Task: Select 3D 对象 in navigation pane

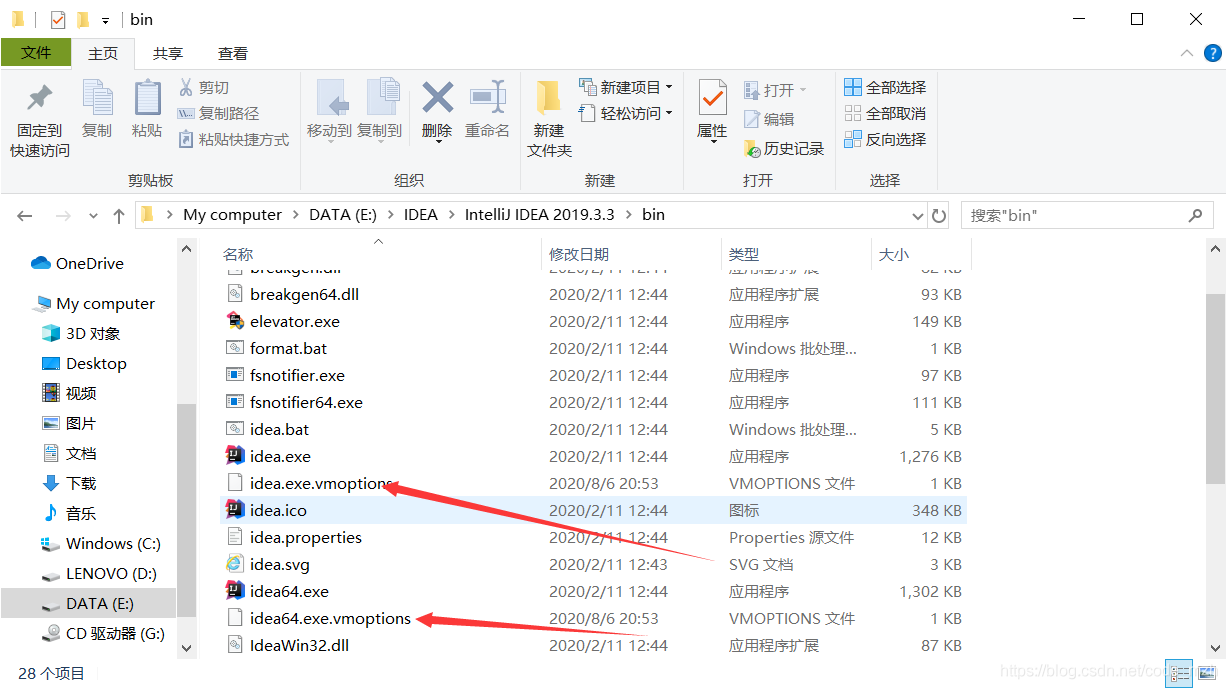Action: tap(82, 334)
